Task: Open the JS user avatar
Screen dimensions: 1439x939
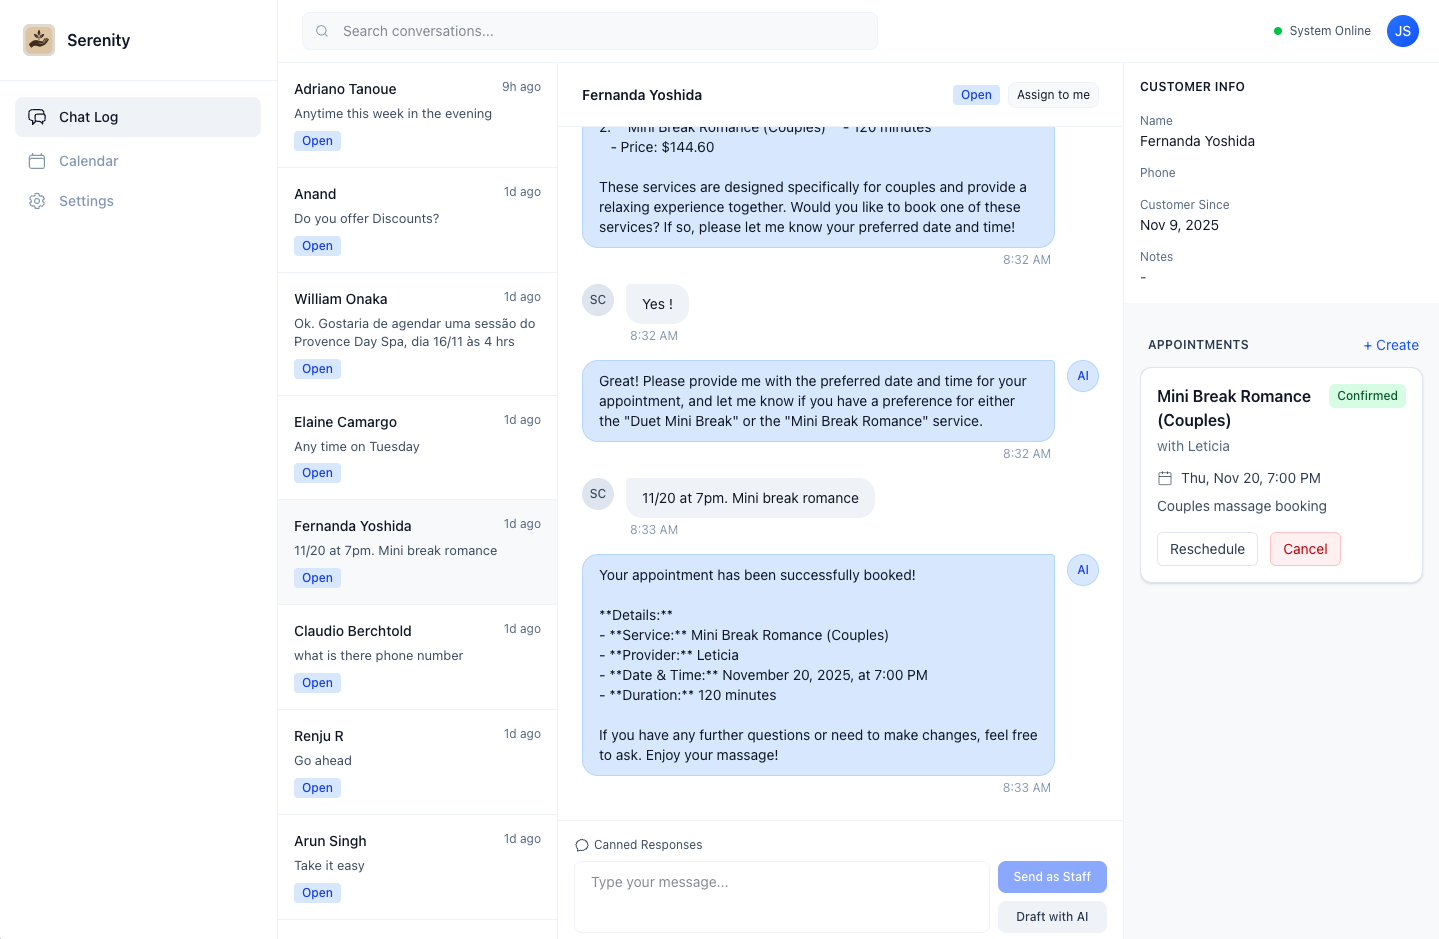Action: pos(1402,31)
